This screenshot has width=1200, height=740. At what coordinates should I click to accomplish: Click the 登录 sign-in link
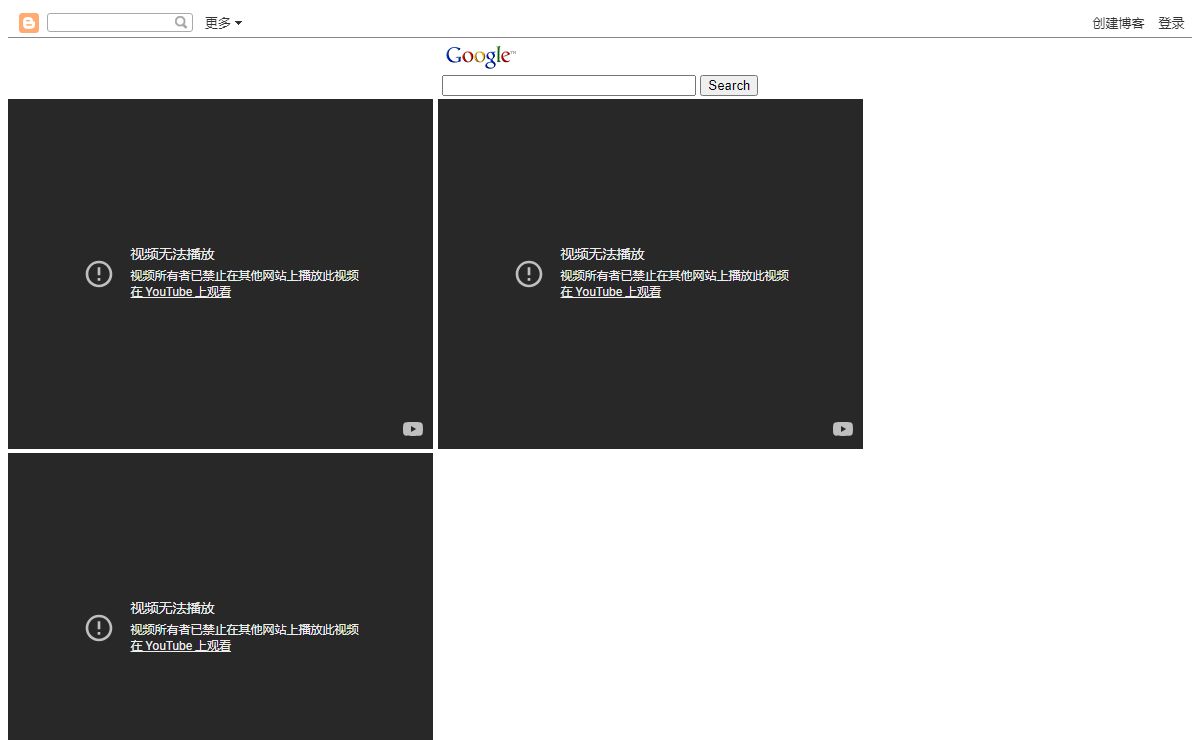pos(1171,23)
